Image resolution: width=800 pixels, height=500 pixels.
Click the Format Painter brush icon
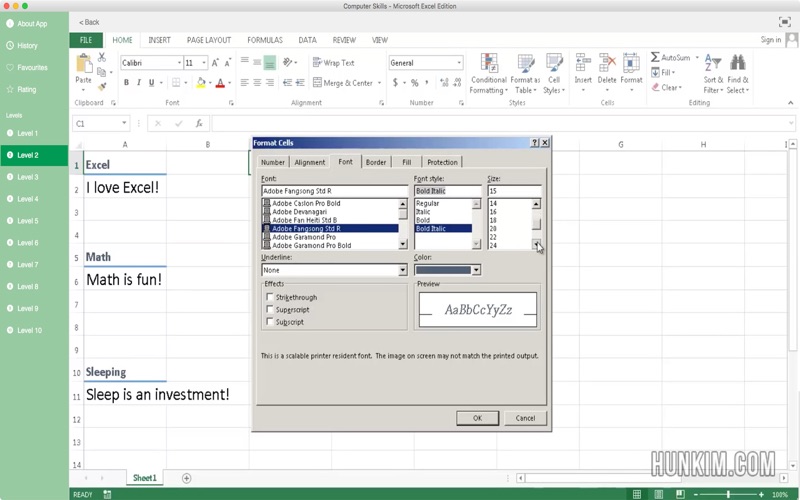tap(102, 87)
